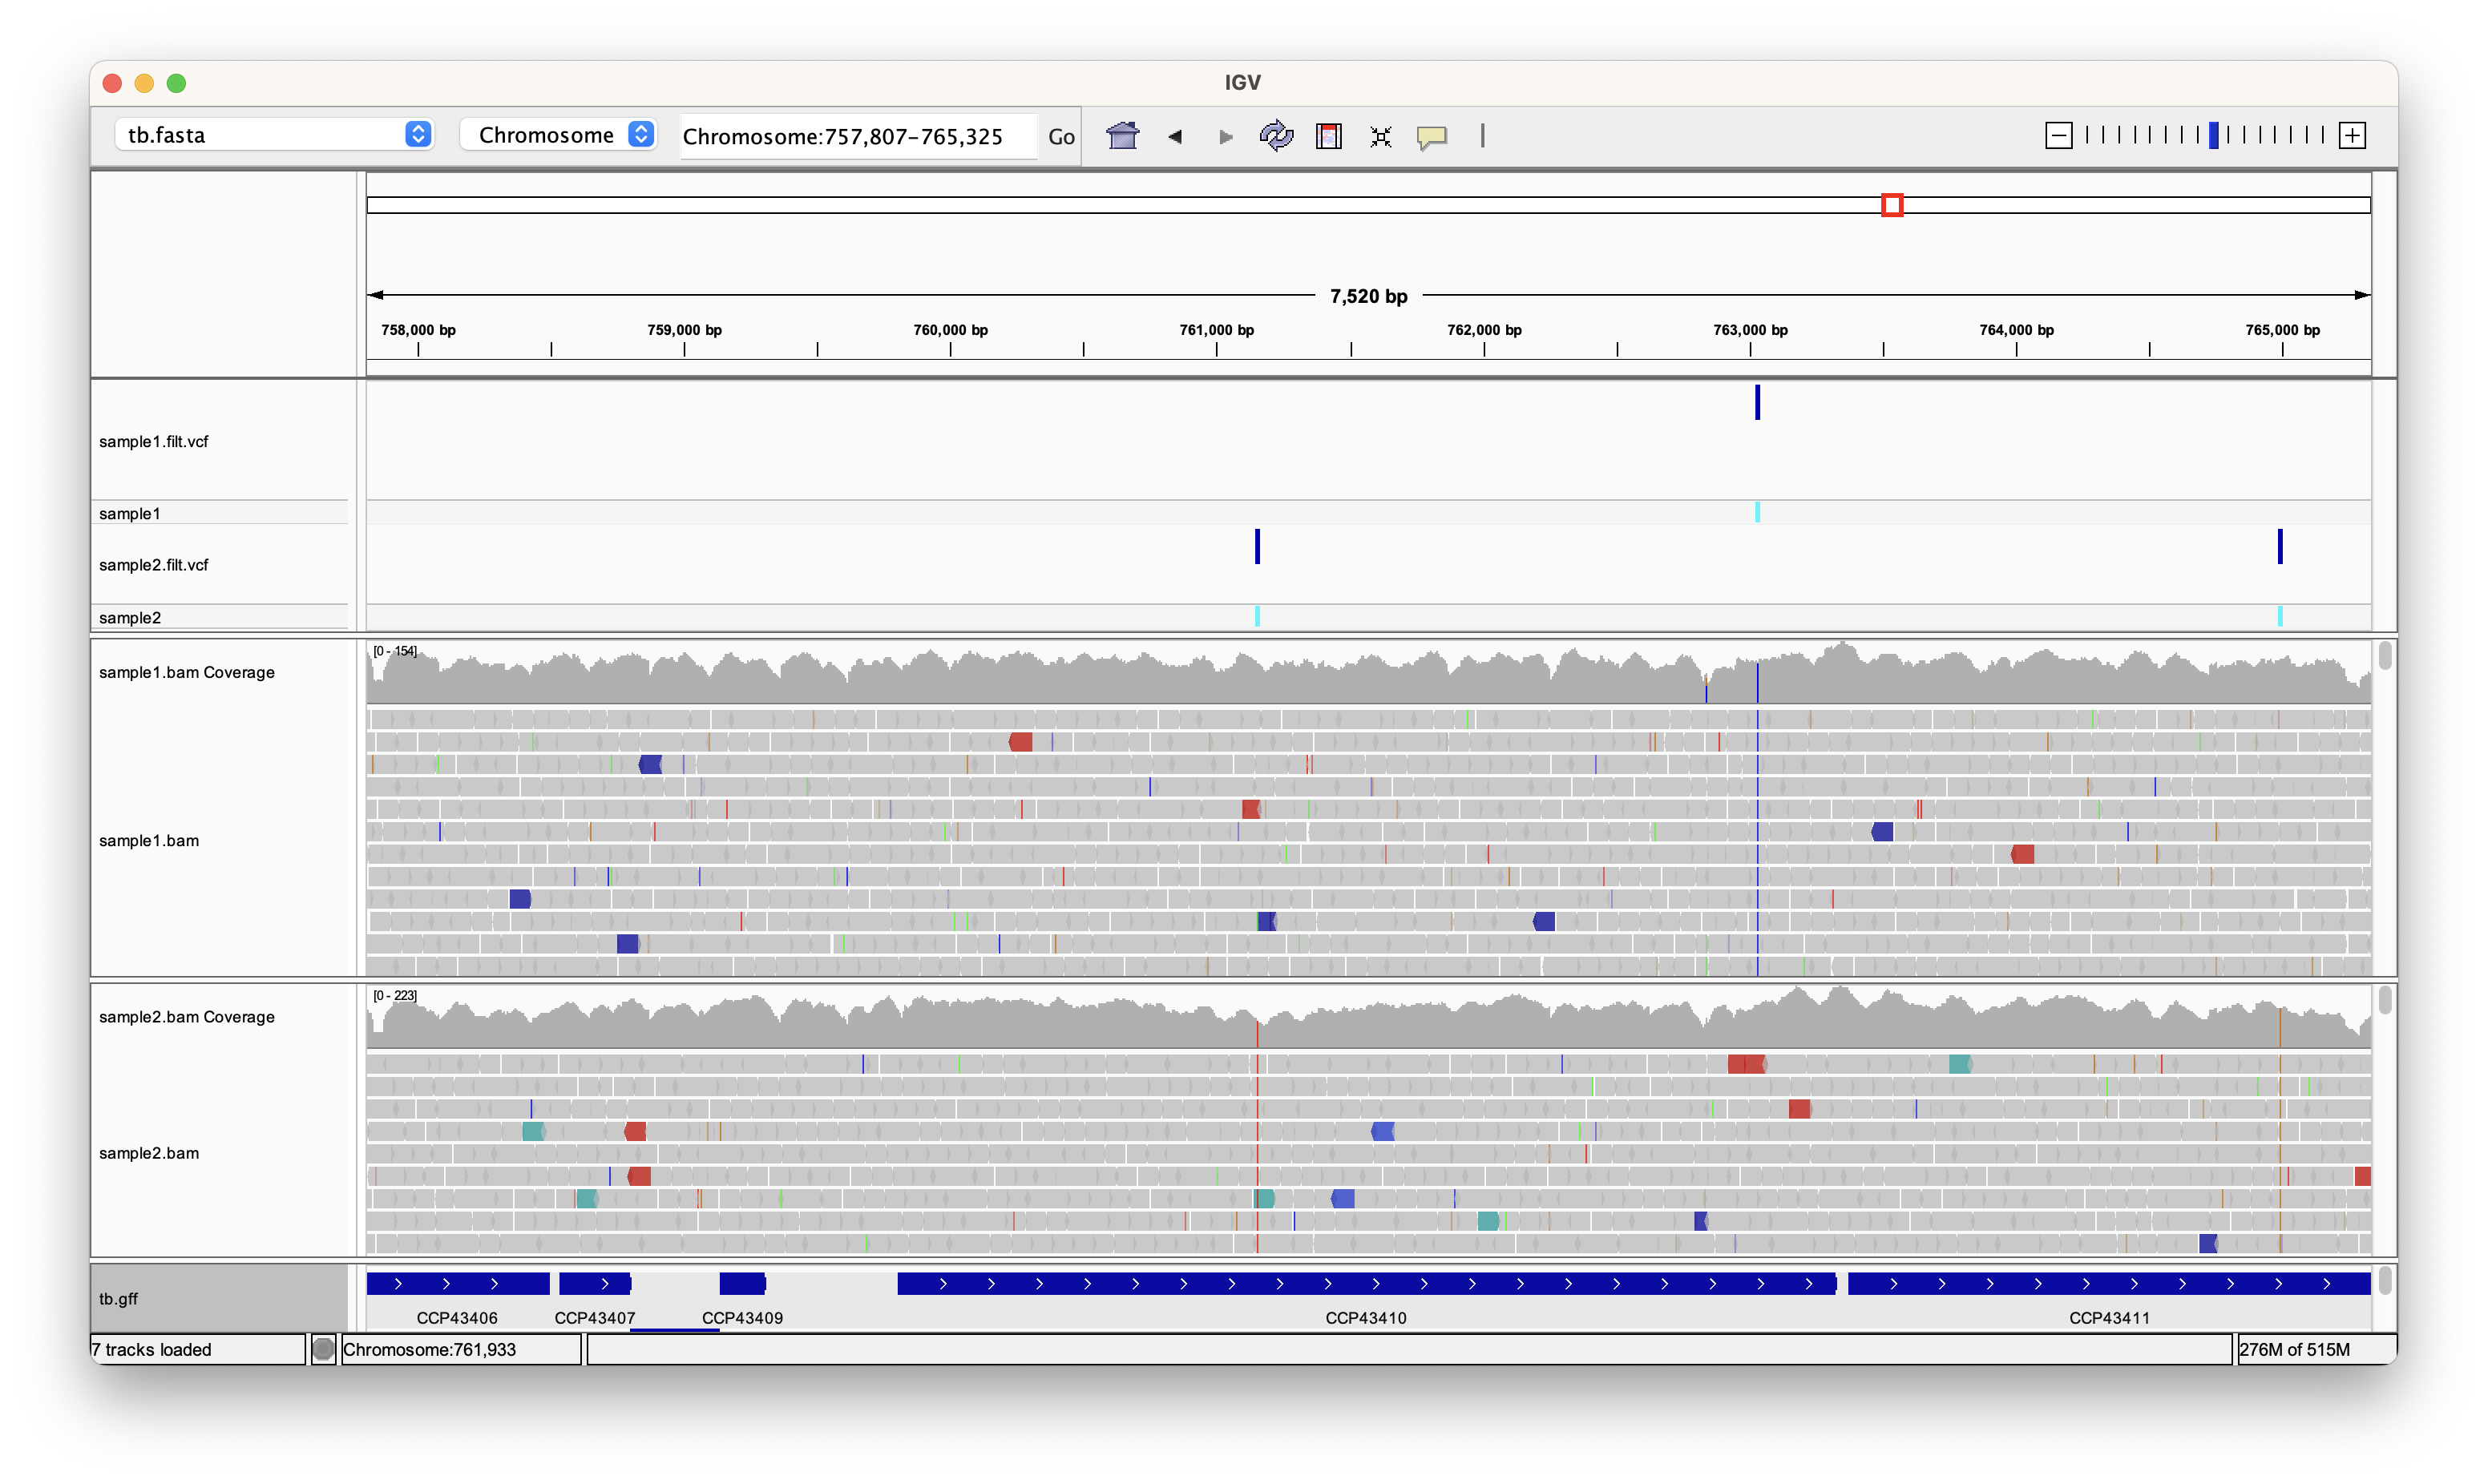Select the tb.gff annotation track name
2488x1484 pixels.
pos(118,1298)
